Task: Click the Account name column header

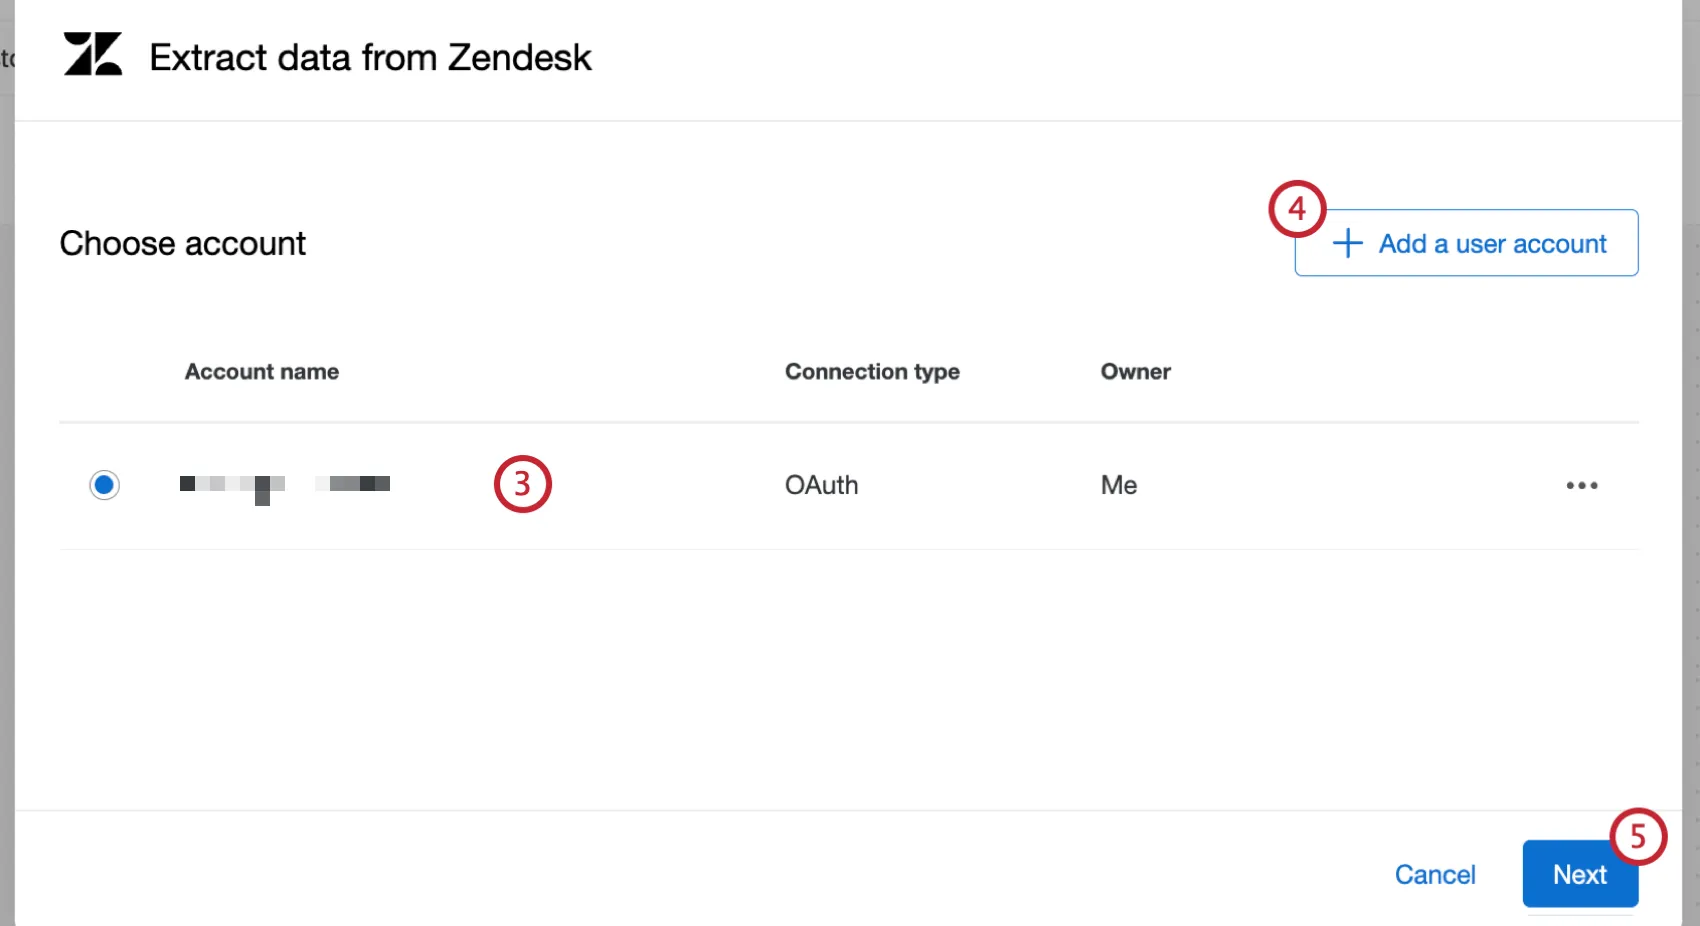Action: (261, 371)
